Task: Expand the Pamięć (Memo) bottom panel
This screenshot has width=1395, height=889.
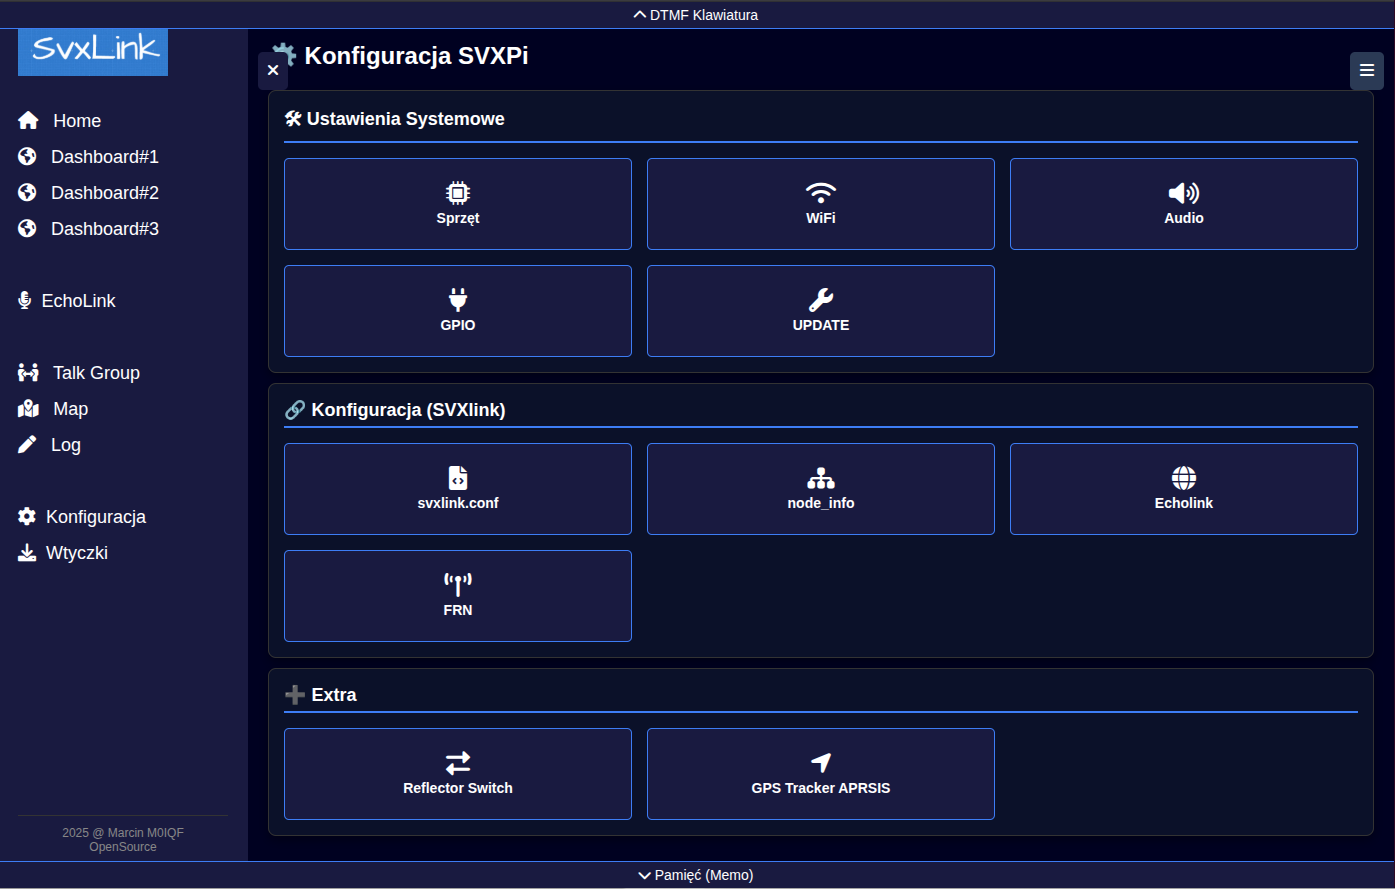Action: click(x=696, y=875)
